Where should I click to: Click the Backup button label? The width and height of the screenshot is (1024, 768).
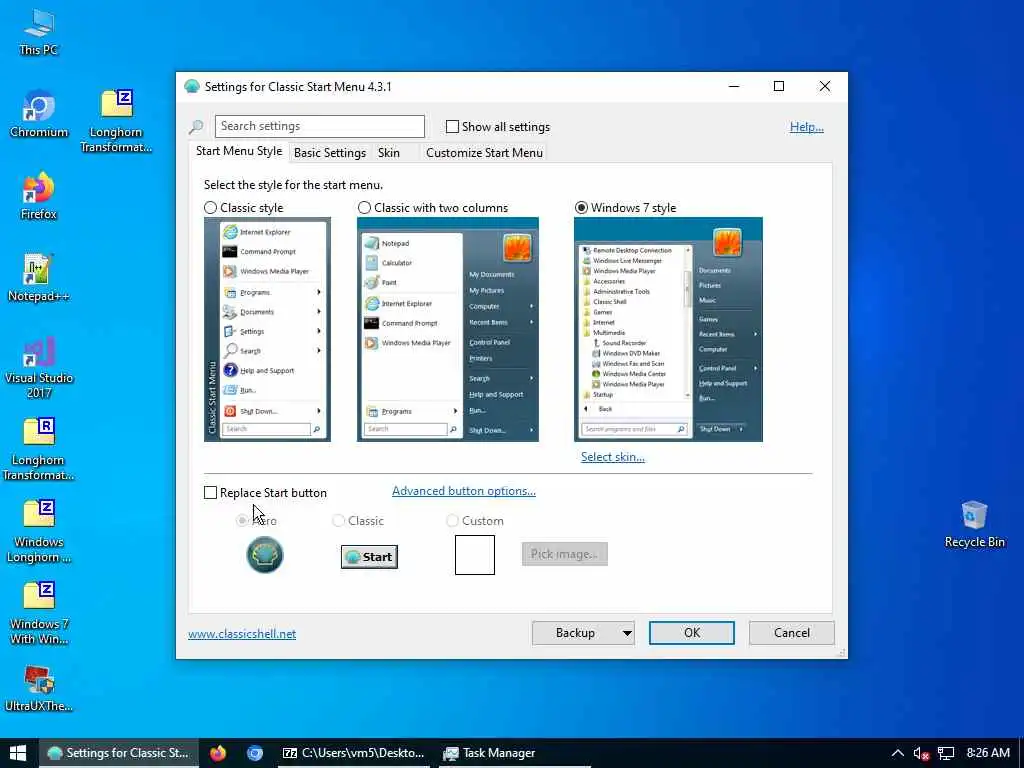(x=575, y=633)
